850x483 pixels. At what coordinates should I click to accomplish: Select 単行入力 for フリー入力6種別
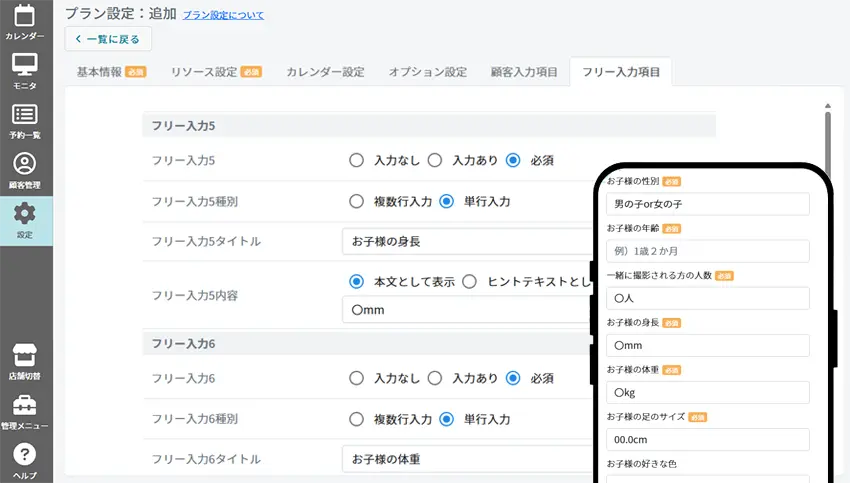click(447, 420)
